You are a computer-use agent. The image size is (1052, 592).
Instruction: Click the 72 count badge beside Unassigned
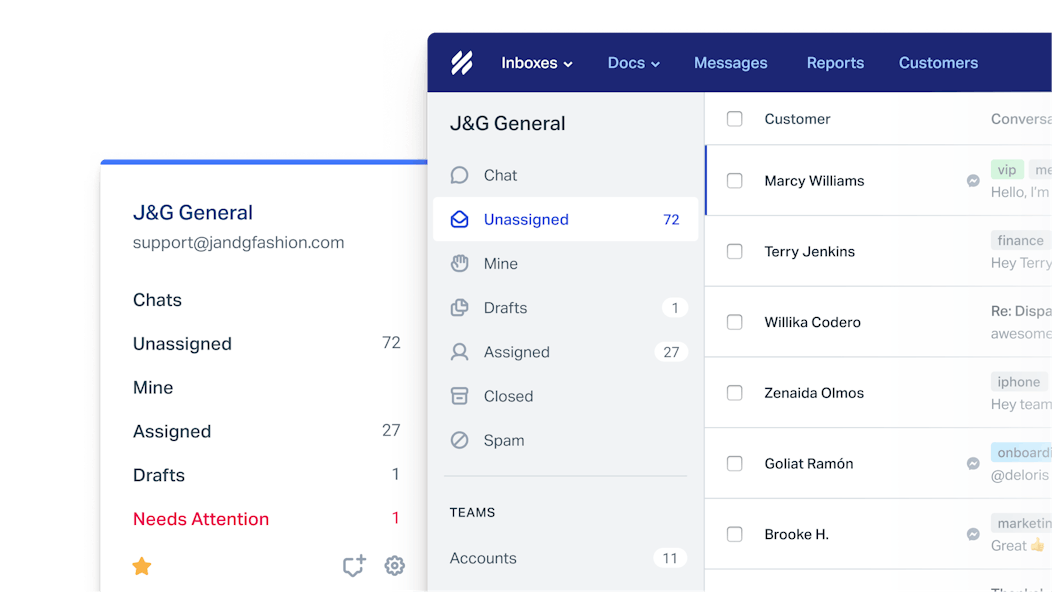671,219
